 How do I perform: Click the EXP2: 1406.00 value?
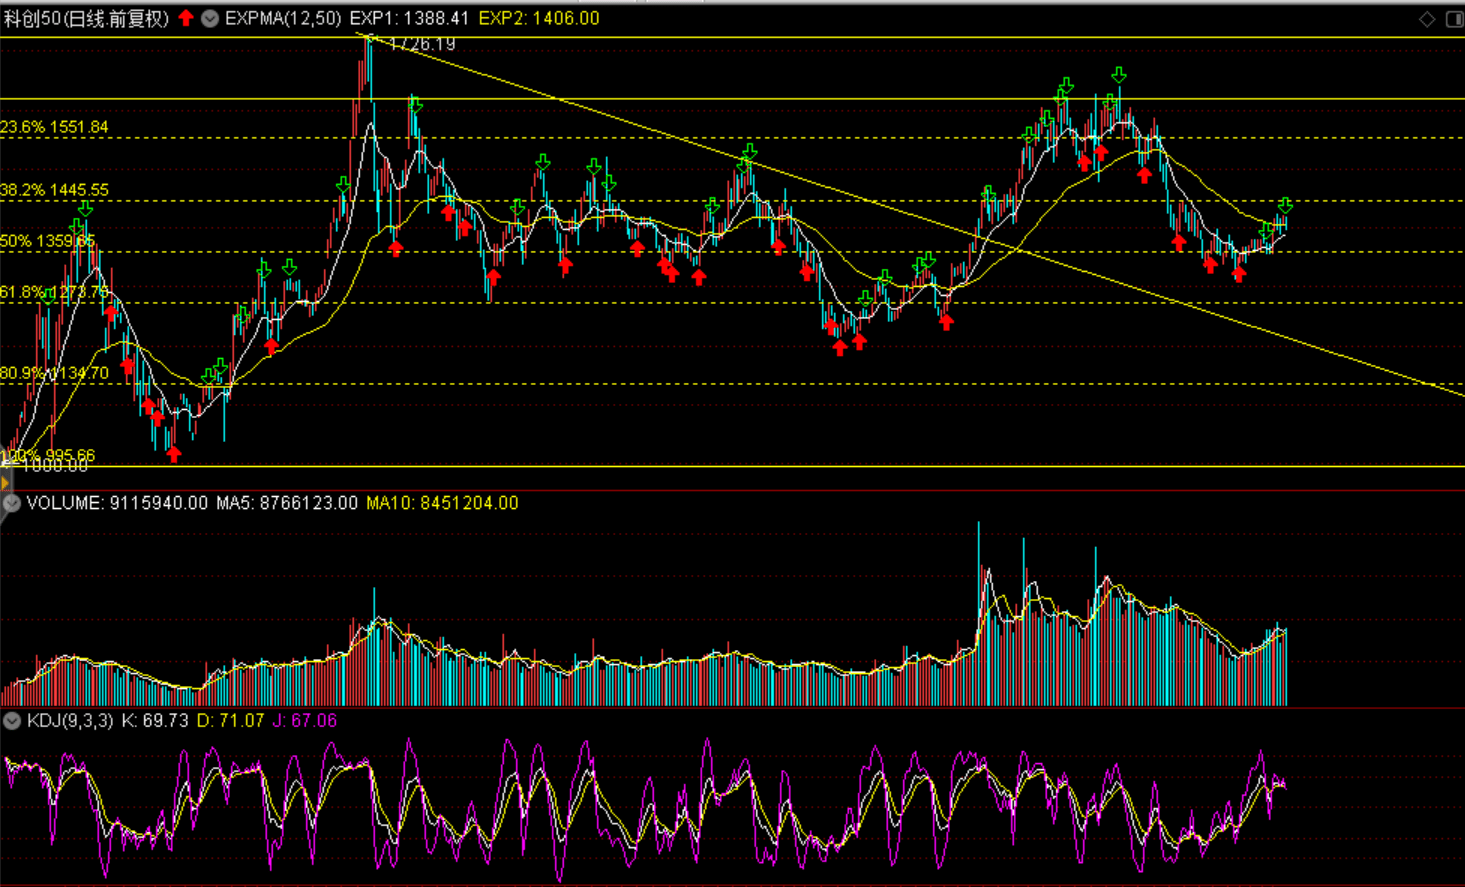tap(539, 18)
